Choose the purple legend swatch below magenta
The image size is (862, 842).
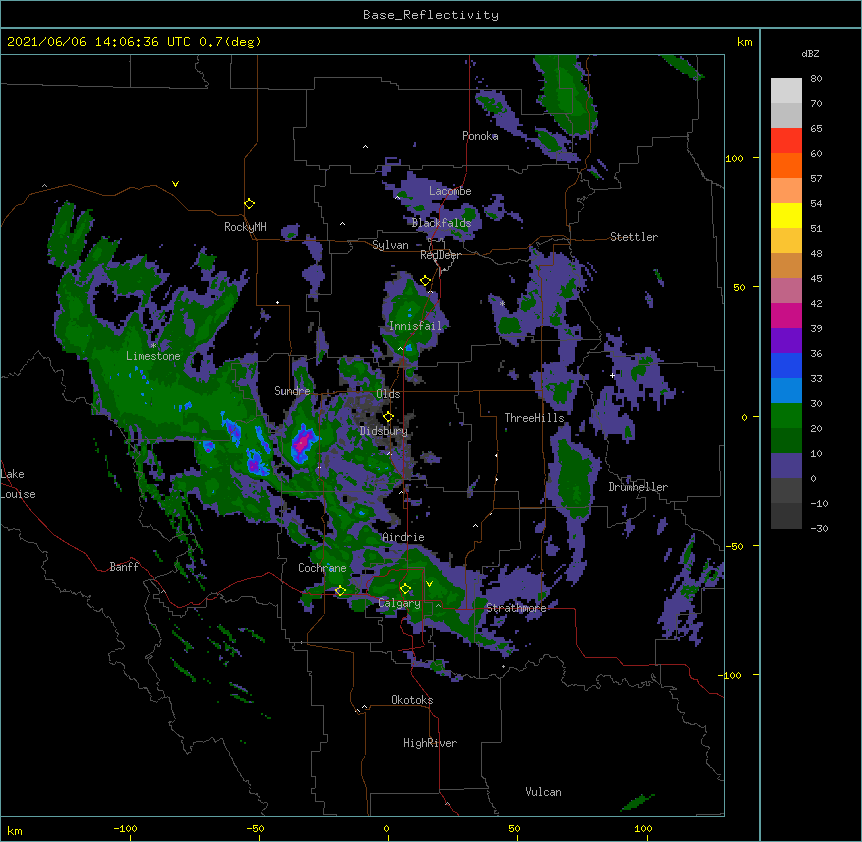(786, 341)
